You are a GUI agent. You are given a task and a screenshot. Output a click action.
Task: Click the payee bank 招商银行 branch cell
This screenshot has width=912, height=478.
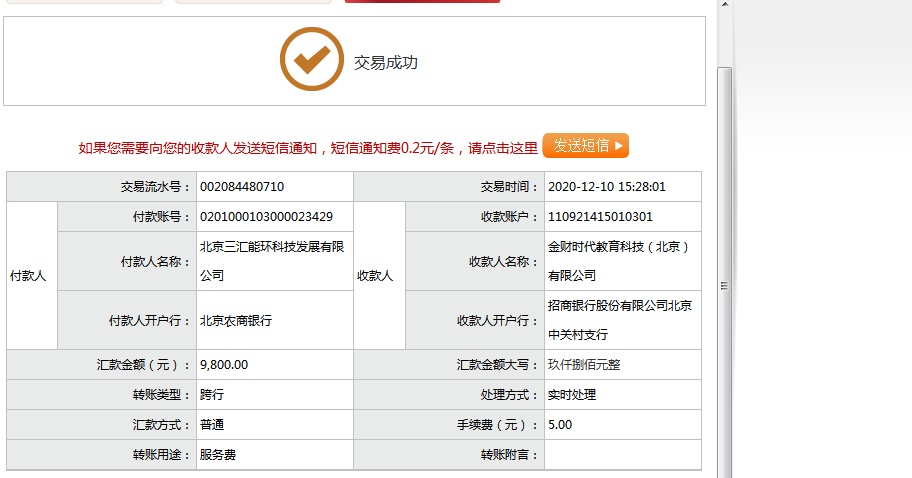[x=619, y=320]
